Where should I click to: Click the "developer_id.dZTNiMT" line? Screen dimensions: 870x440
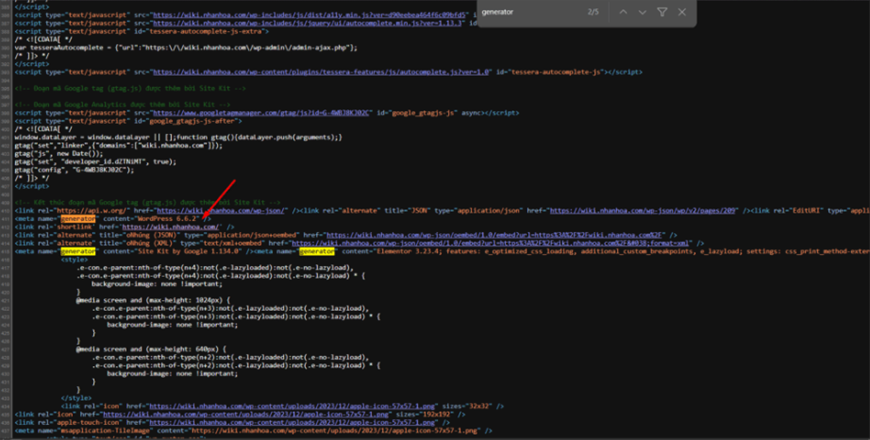coord(95,162)
